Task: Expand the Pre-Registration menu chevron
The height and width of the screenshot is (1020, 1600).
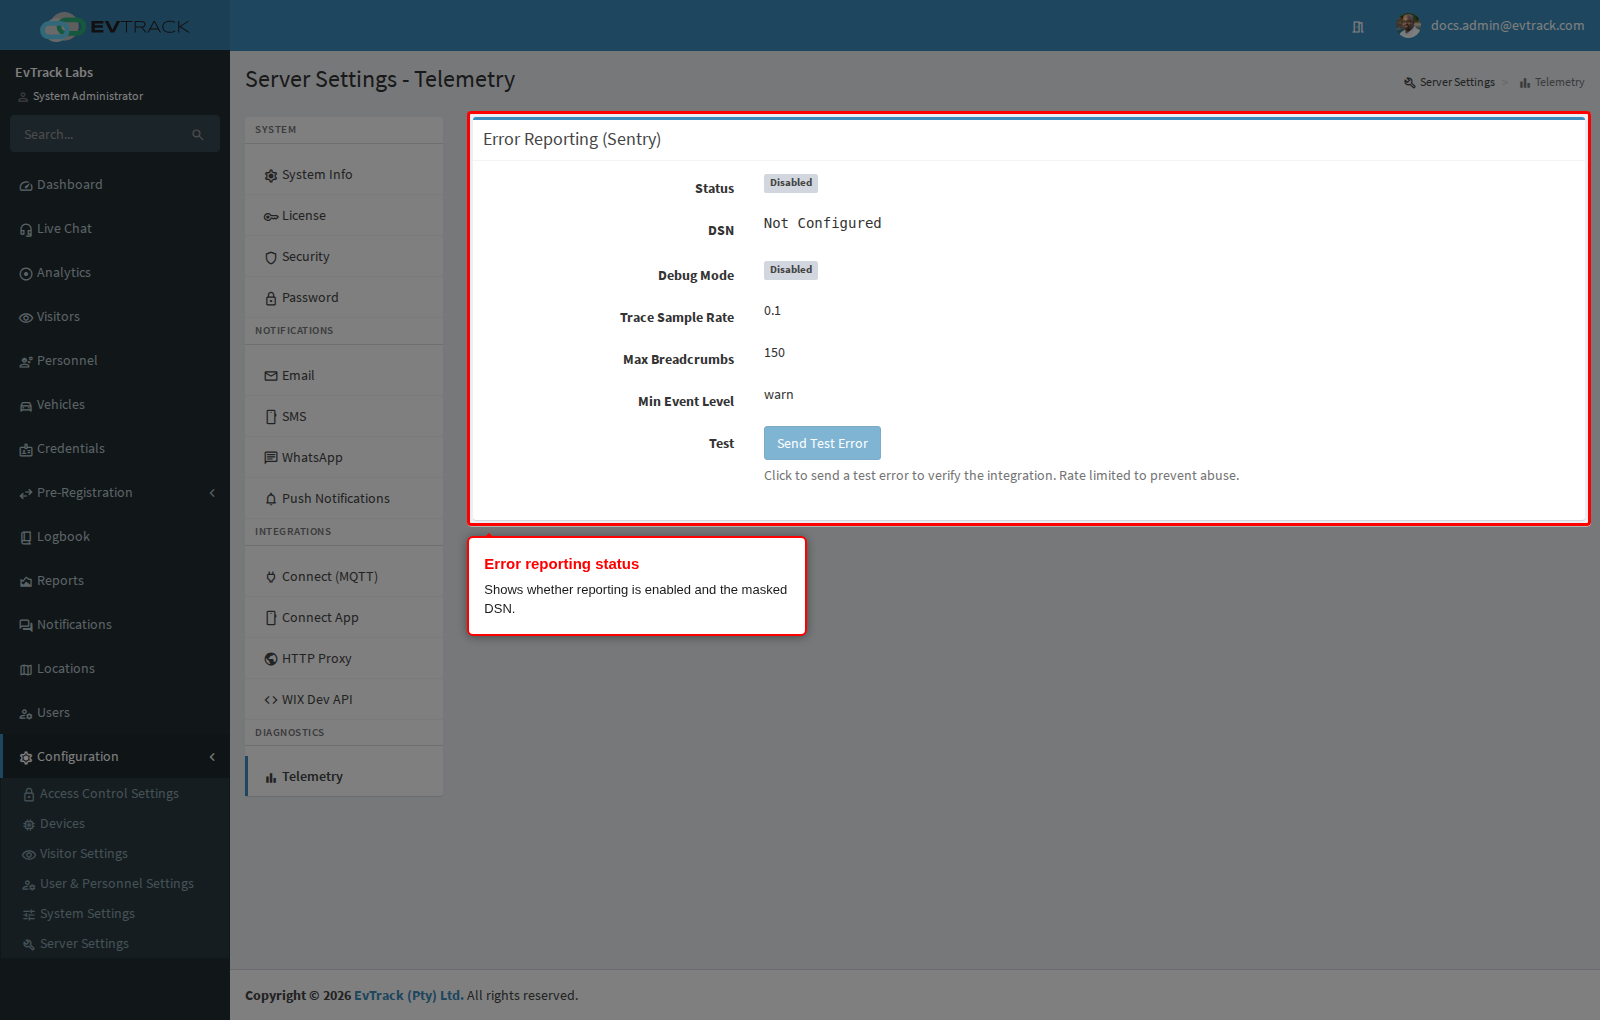Action: click(x=212, y=493)
